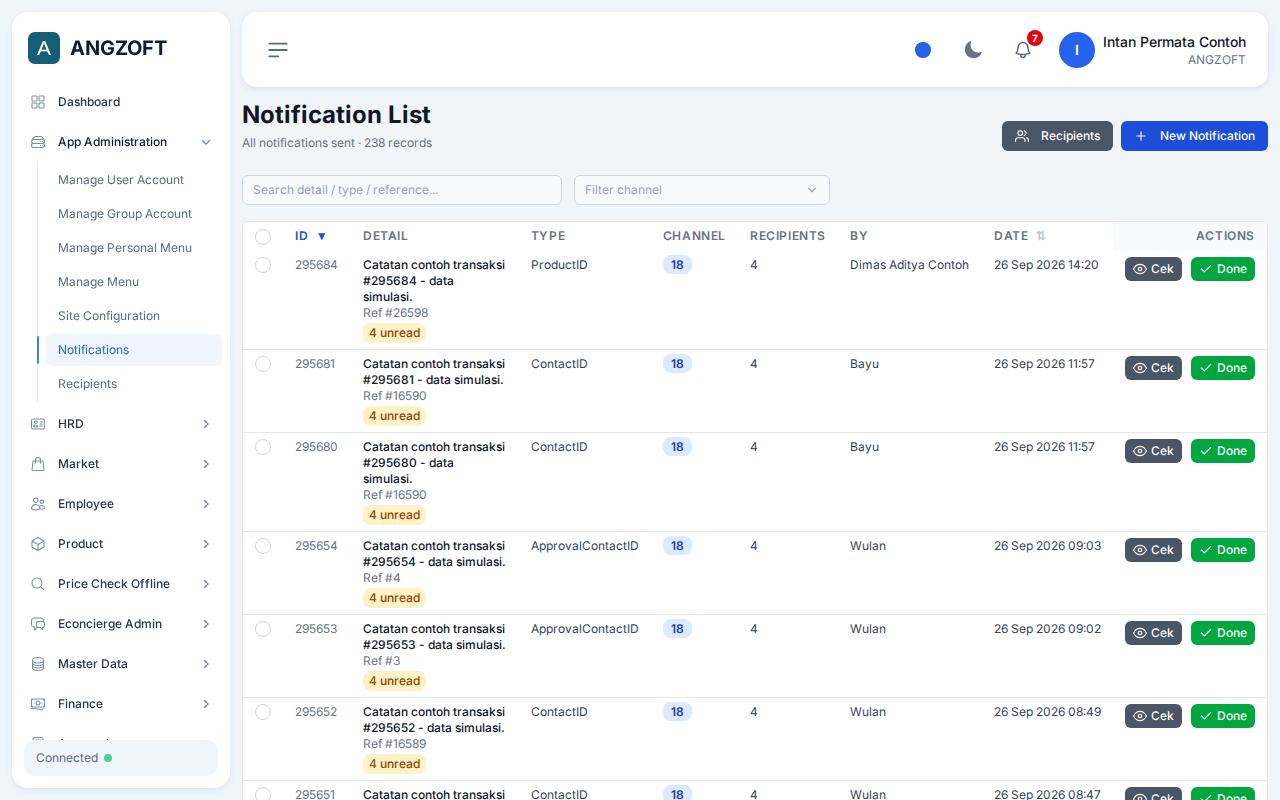Sort by ID column arrow

pos(322,236)
